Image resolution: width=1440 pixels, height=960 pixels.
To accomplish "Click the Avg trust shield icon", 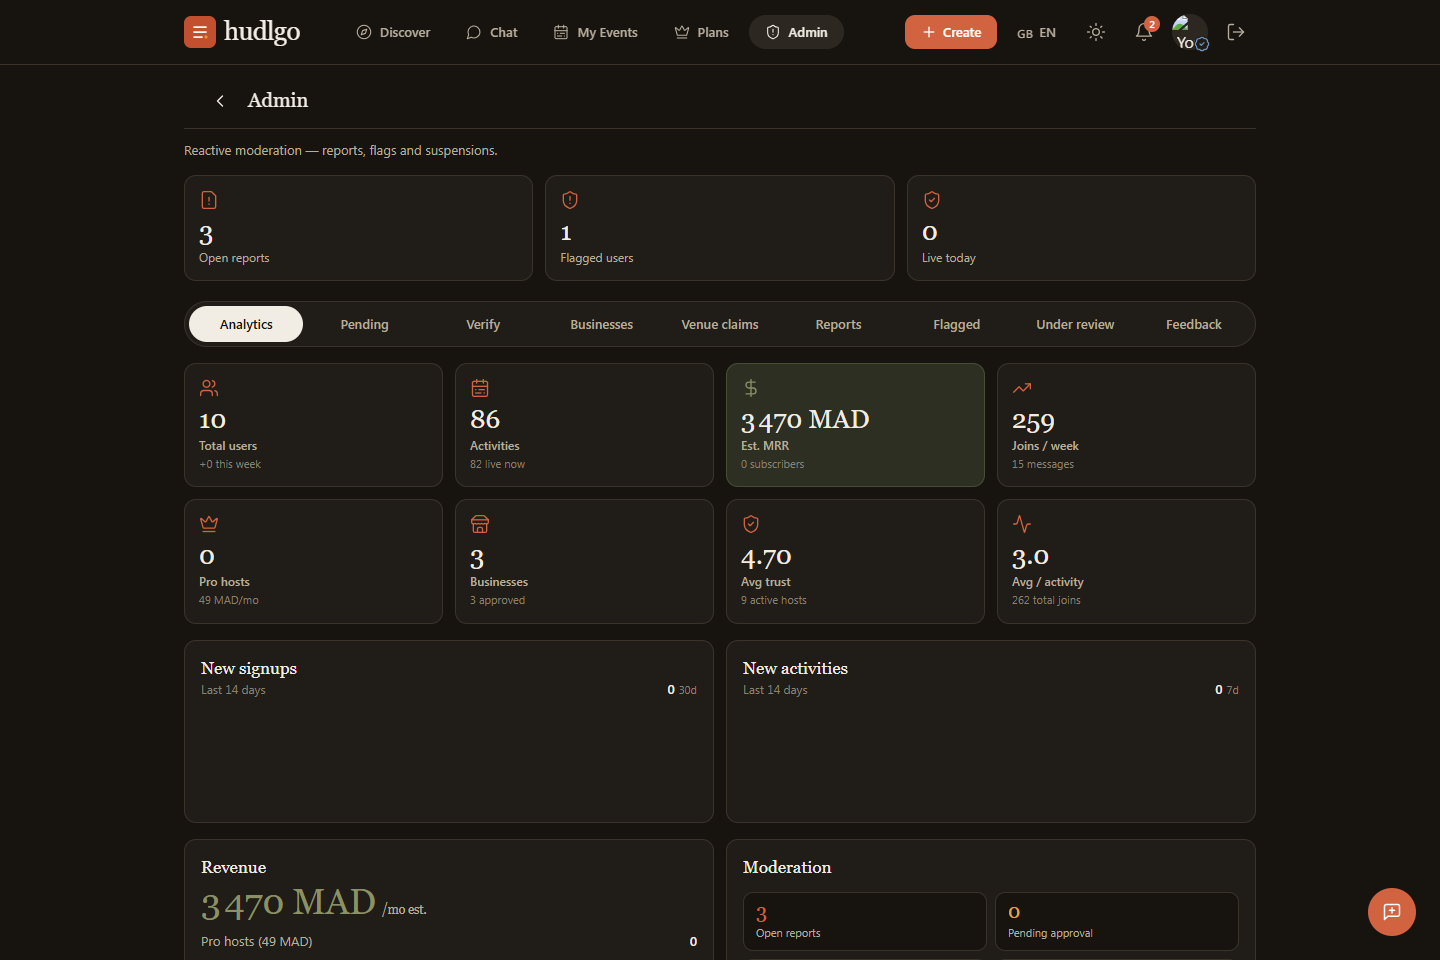I will (x=751, y=524).
